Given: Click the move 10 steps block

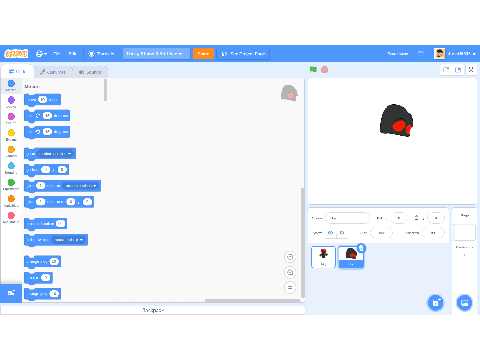Looking at the screenshot, I should click(x=43, y=100).
